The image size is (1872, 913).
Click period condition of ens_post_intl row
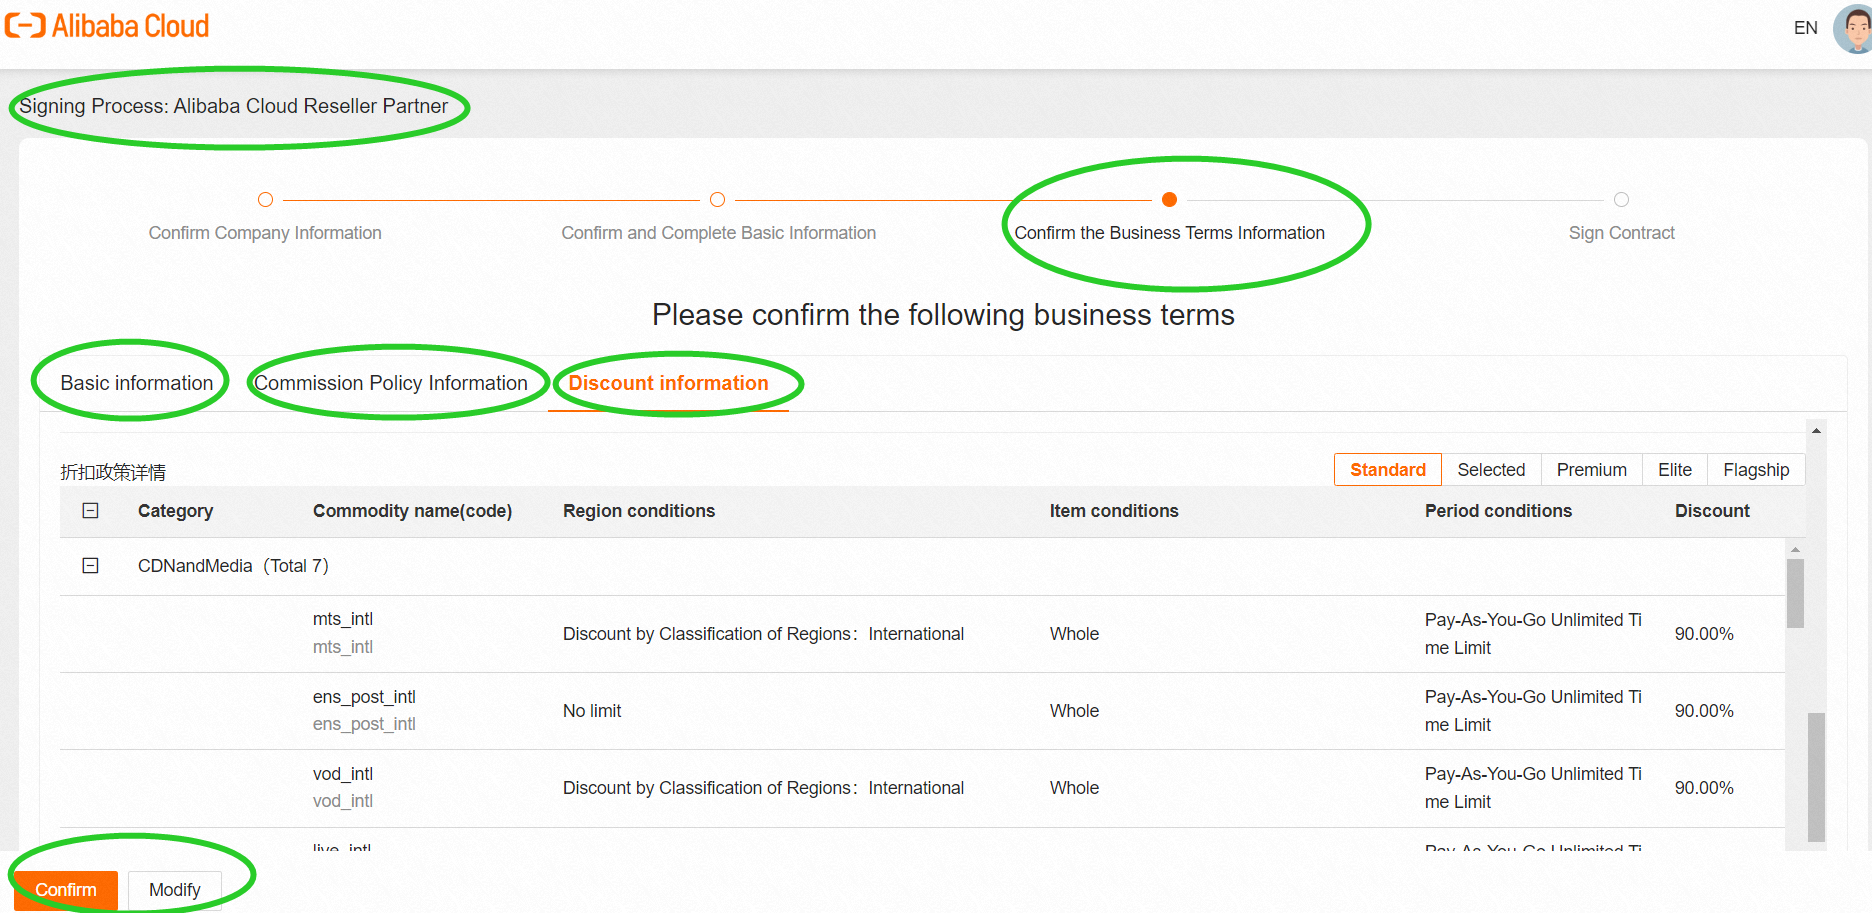pyautogui.click(x=1533, y=711)
